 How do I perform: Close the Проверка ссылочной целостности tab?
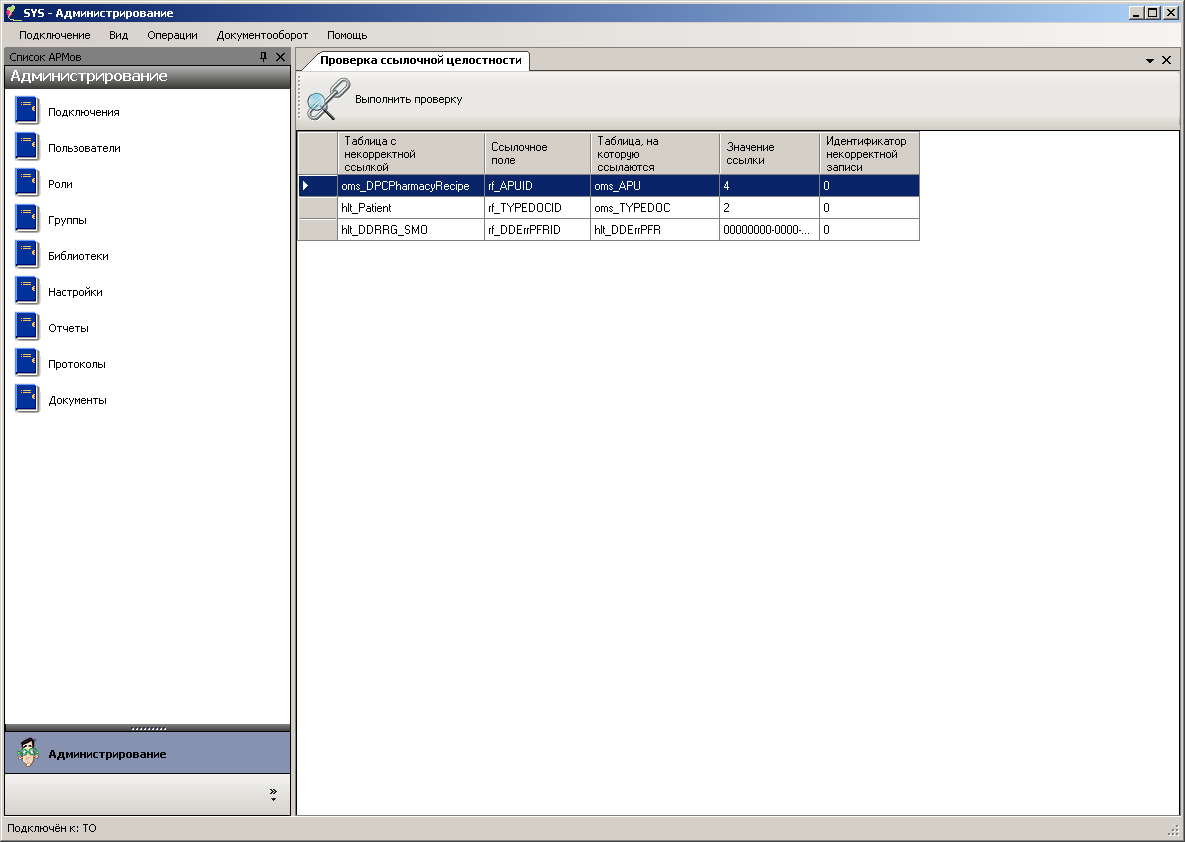(1167, 60)
